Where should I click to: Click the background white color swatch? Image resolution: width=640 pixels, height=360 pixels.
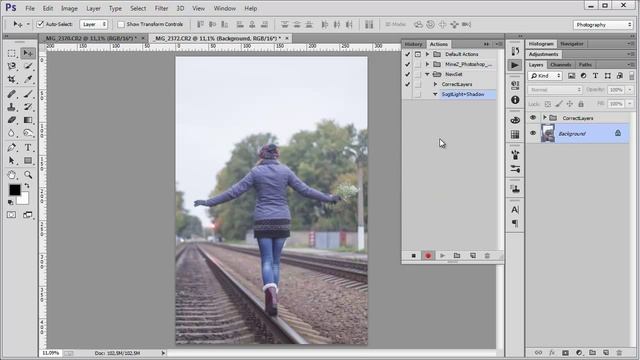coord(24,200)
